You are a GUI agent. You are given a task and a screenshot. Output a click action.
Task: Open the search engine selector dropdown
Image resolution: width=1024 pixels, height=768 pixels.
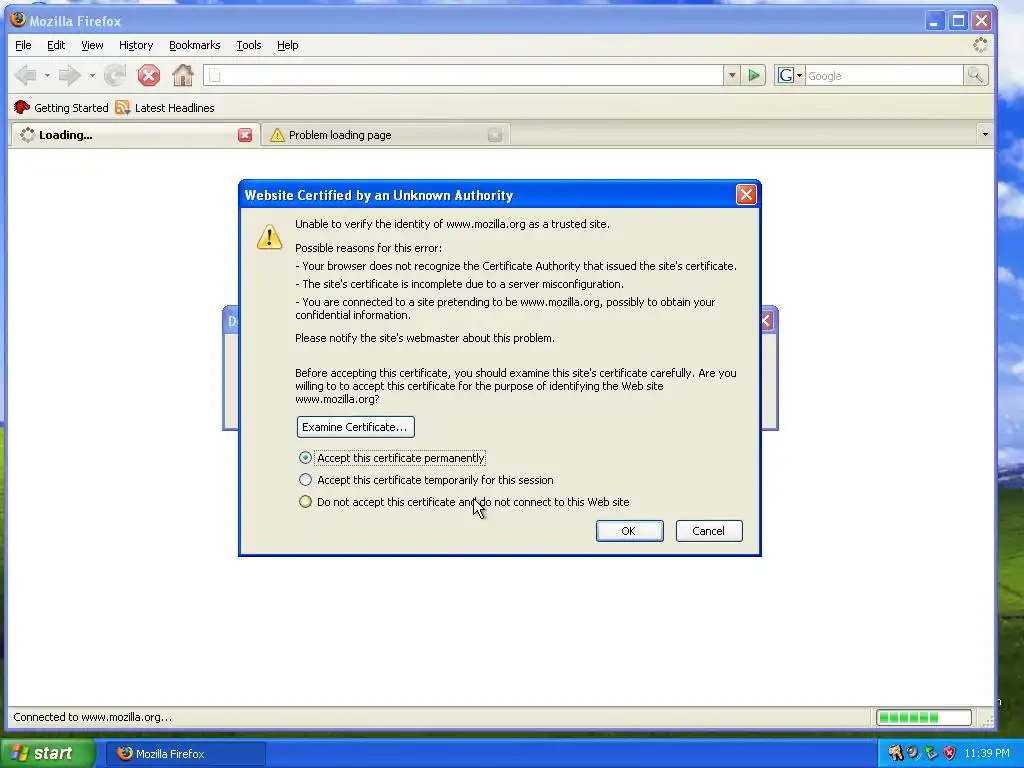(799, 76)
